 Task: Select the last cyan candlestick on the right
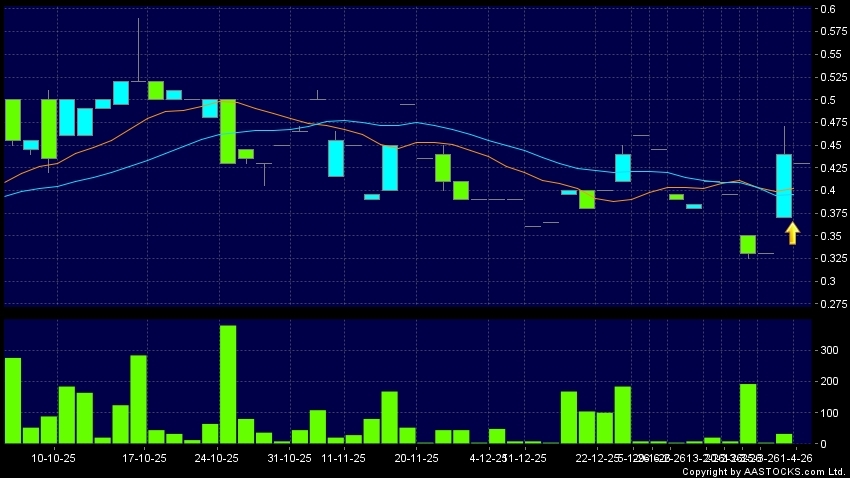(784, 186)
